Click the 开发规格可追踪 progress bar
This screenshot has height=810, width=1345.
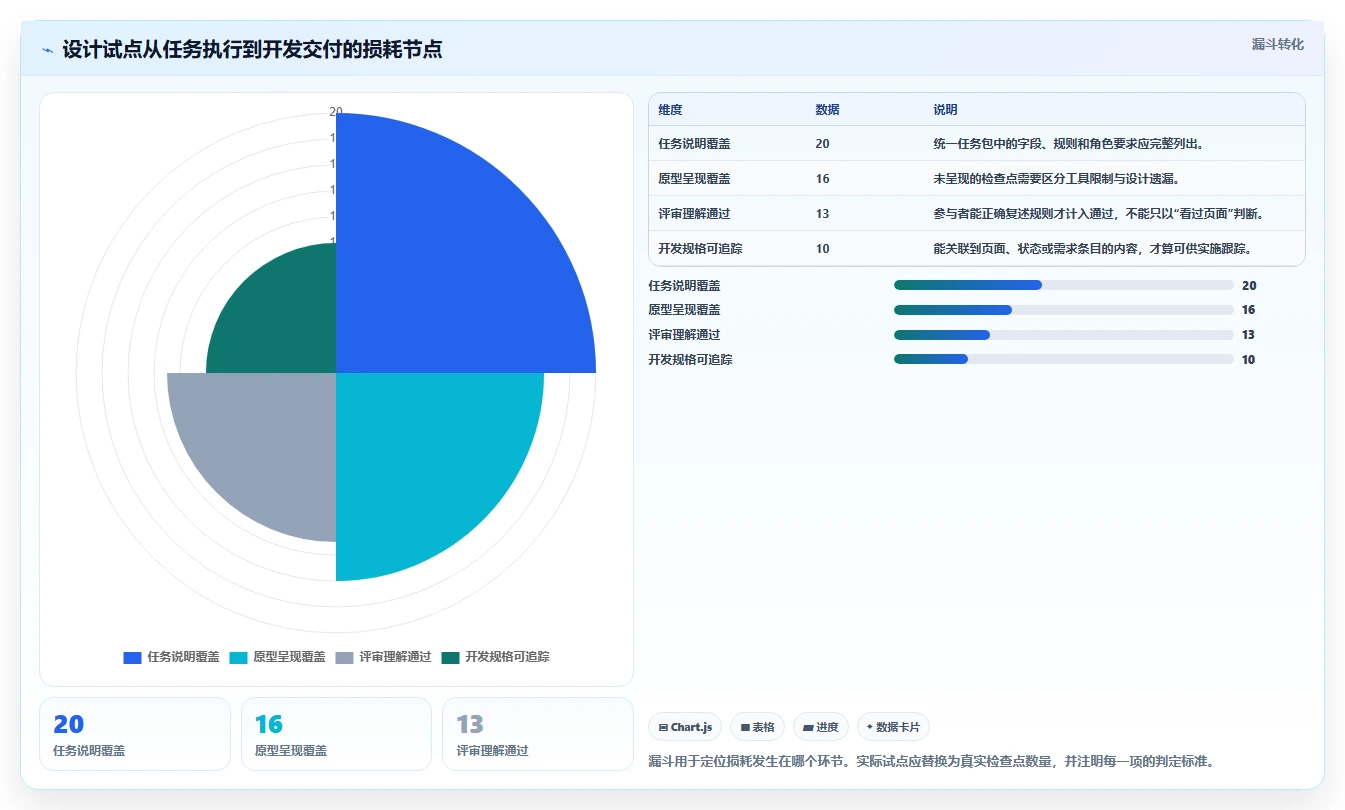(1063, 360)
